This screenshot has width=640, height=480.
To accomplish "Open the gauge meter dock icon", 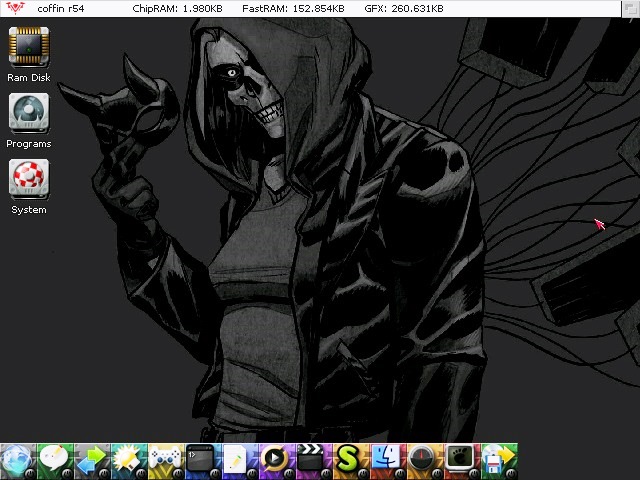I will pyautogui.click(x=425, y=461).
